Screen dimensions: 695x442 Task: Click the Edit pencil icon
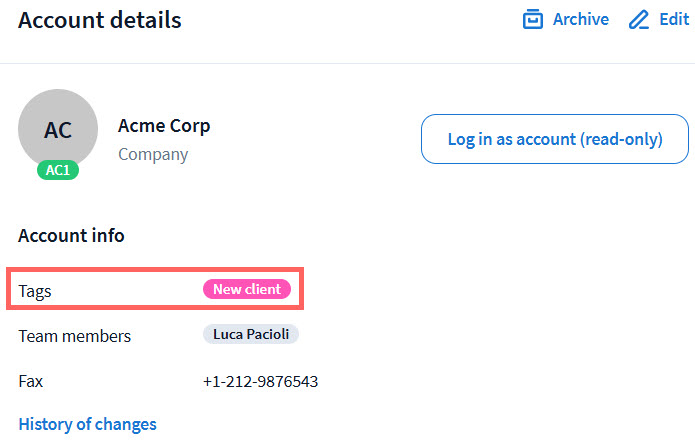click(639, 20)
